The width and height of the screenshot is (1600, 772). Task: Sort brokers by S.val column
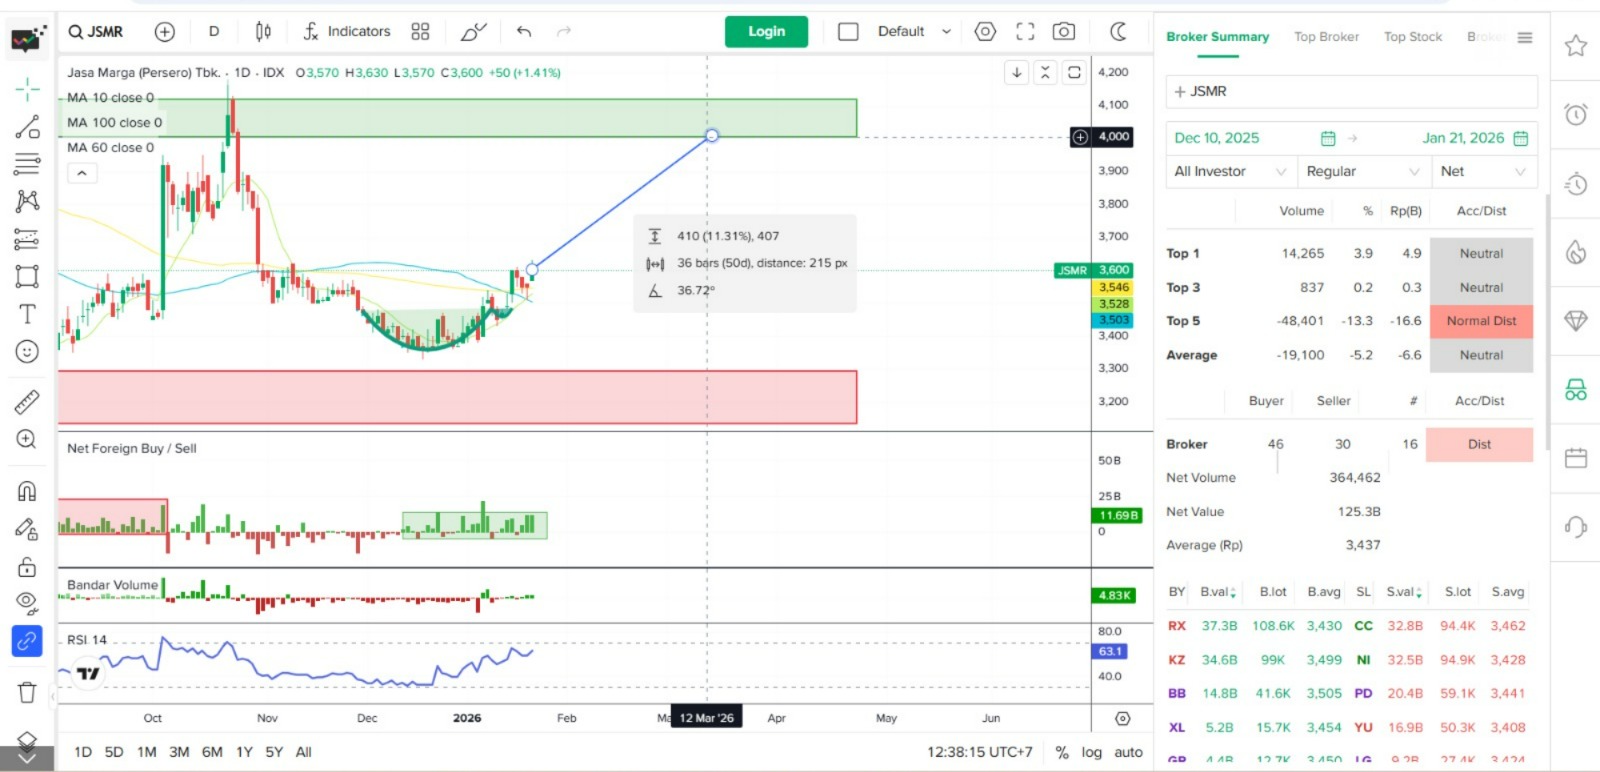(x=1404, y=592)
